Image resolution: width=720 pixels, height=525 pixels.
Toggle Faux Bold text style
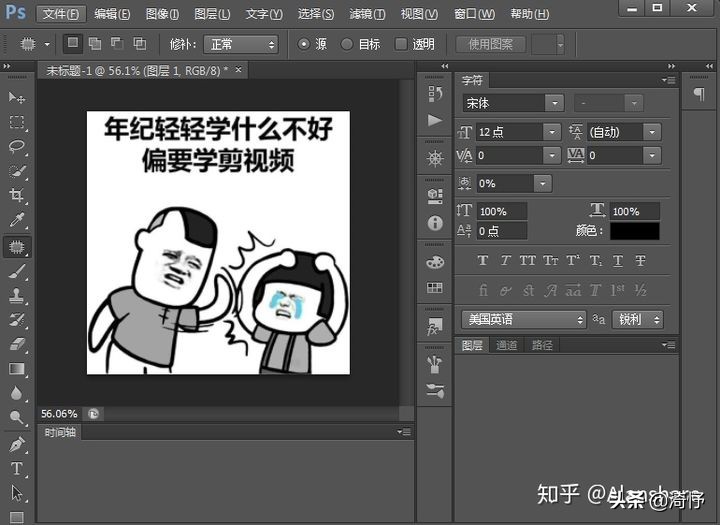pos(483,260)
